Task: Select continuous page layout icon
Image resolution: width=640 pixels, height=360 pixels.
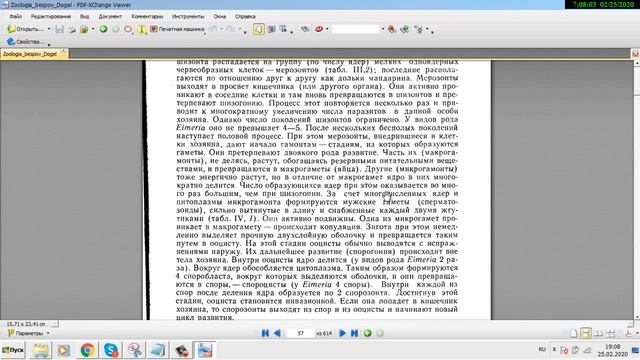Action: click(586, 333)
